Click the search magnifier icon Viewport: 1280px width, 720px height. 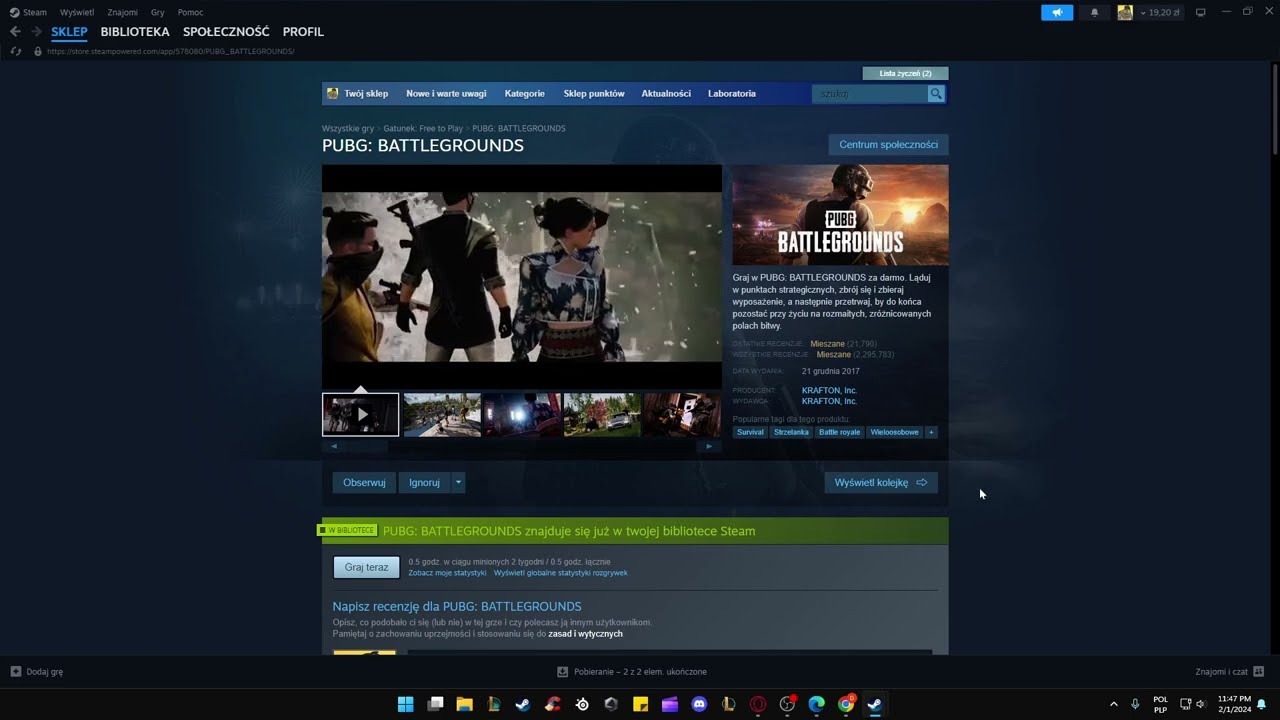click(936, 93)
